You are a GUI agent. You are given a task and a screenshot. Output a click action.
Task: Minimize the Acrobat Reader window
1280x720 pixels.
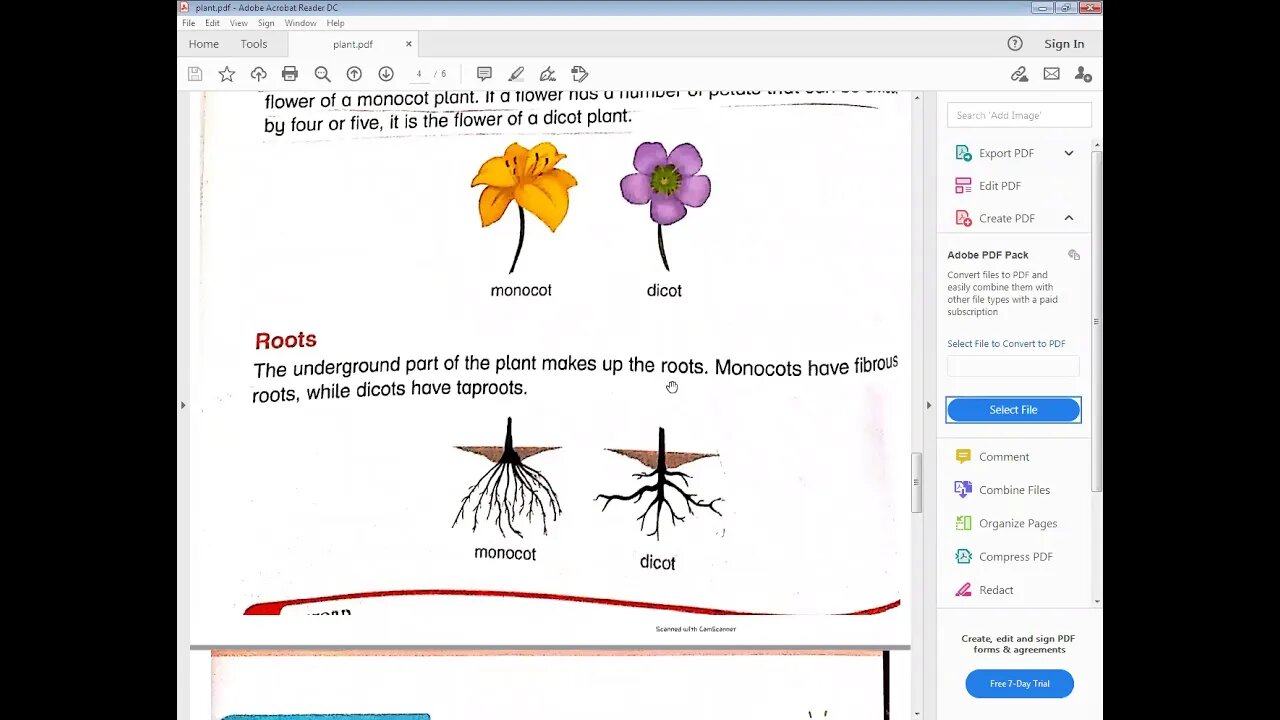pyautogui.click(x=1043, y=8)
